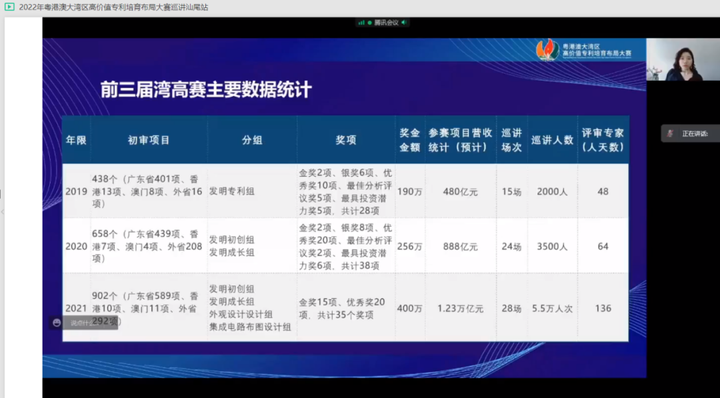Click the 15场 cell
The height and width of the screenshot is (398, 720).
(x=512, y=191)
